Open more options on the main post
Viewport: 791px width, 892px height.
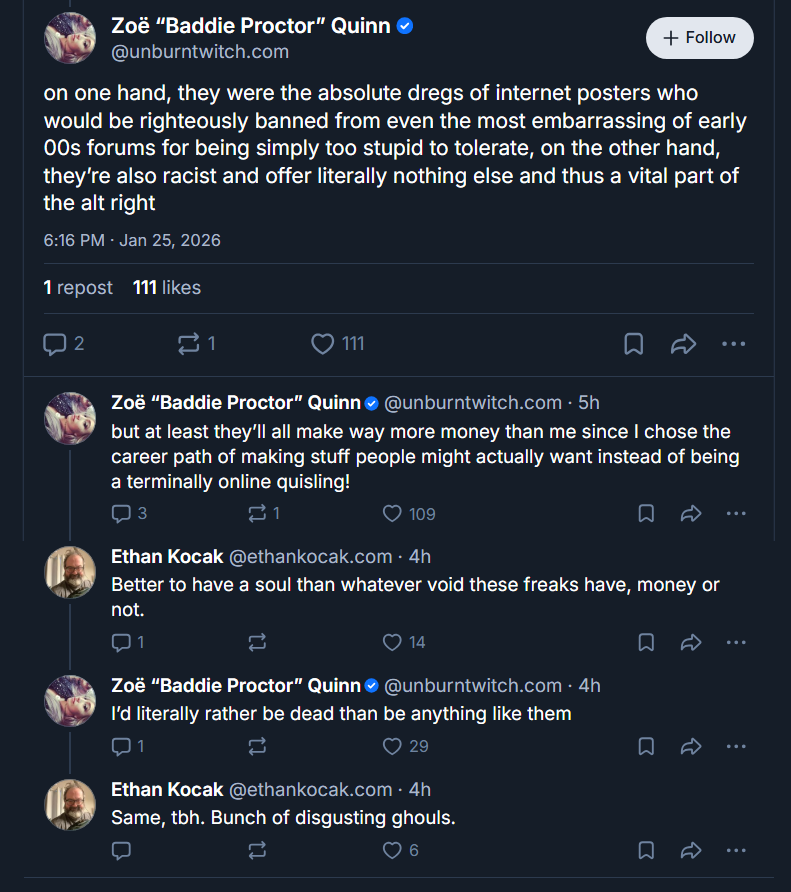(x=734, y=344)
